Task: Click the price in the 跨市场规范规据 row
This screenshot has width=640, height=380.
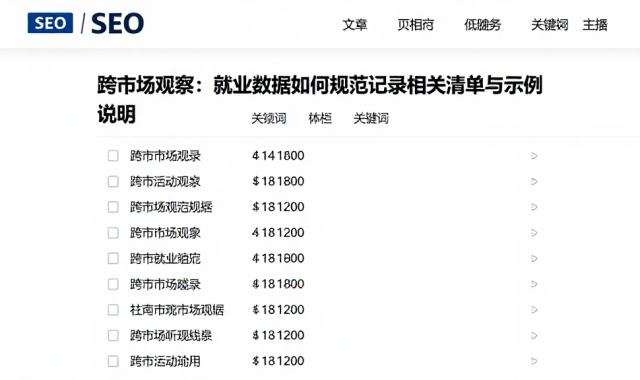Action: tap(278, 207)
